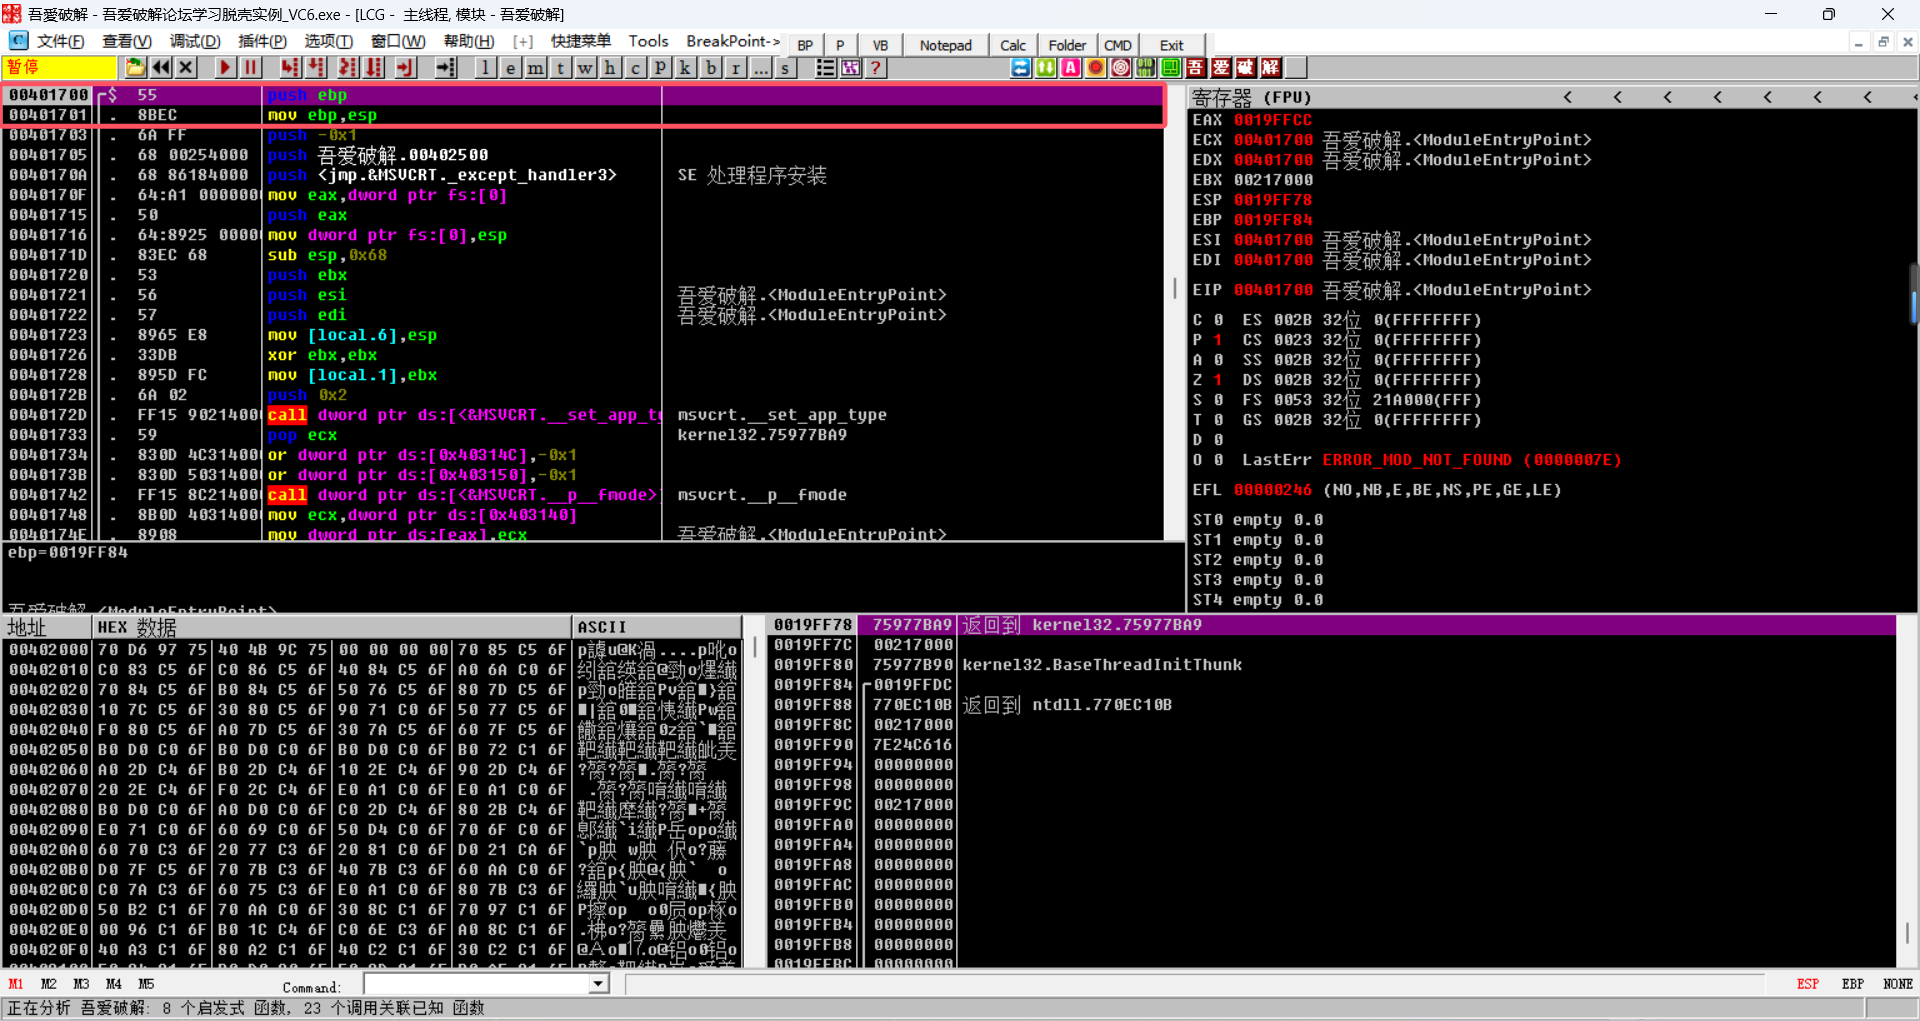The width and height of the screenshot is (1920, 1021).
Task: Click the Open file folder toolbar icon
Action: (x=136, y=68)
